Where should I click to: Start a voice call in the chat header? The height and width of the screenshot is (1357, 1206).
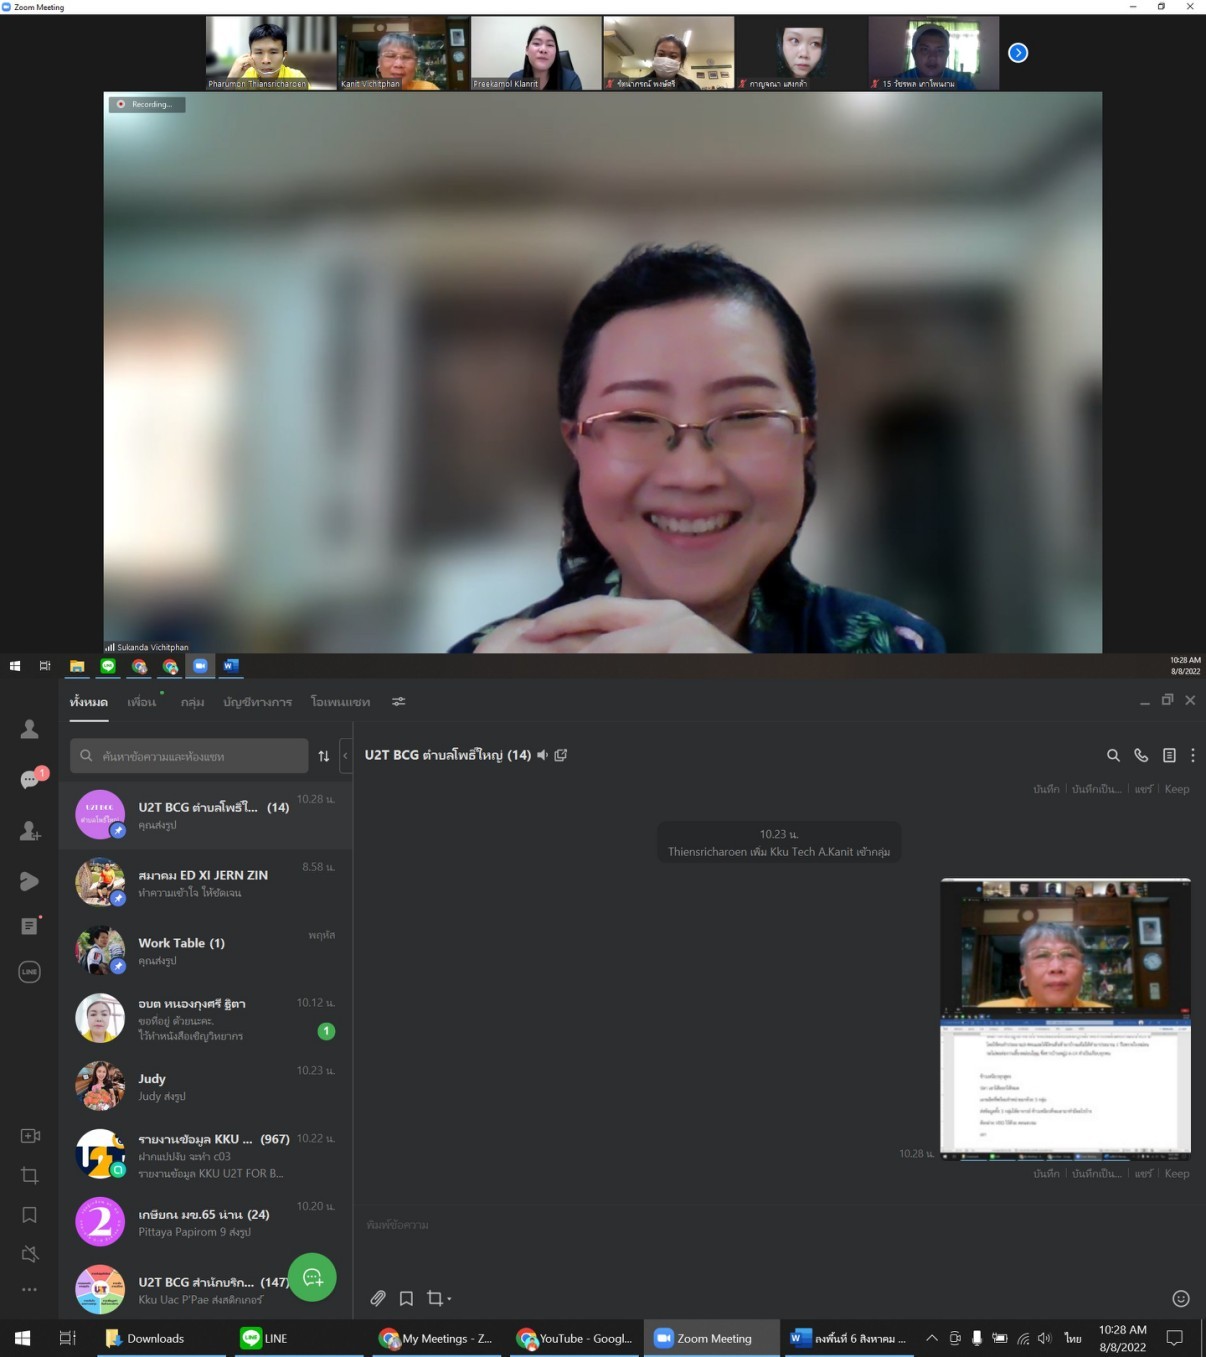(x=1141, y=756)
